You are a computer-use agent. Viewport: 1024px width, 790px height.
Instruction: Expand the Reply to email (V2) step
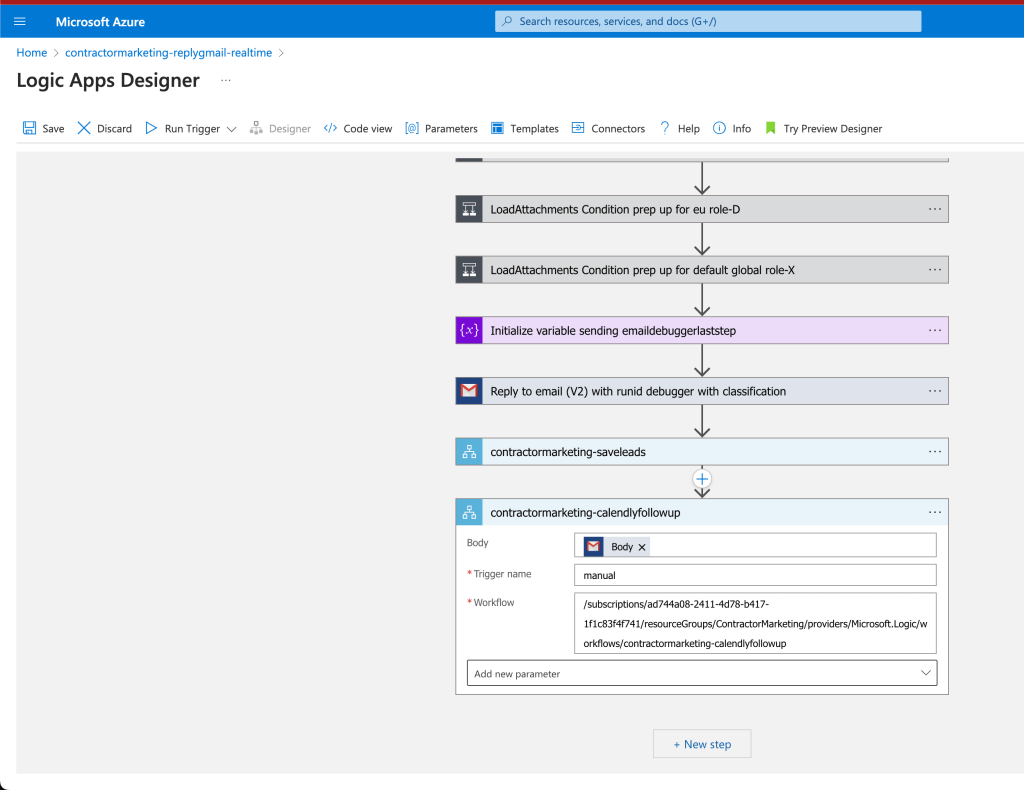pos(702,391)
